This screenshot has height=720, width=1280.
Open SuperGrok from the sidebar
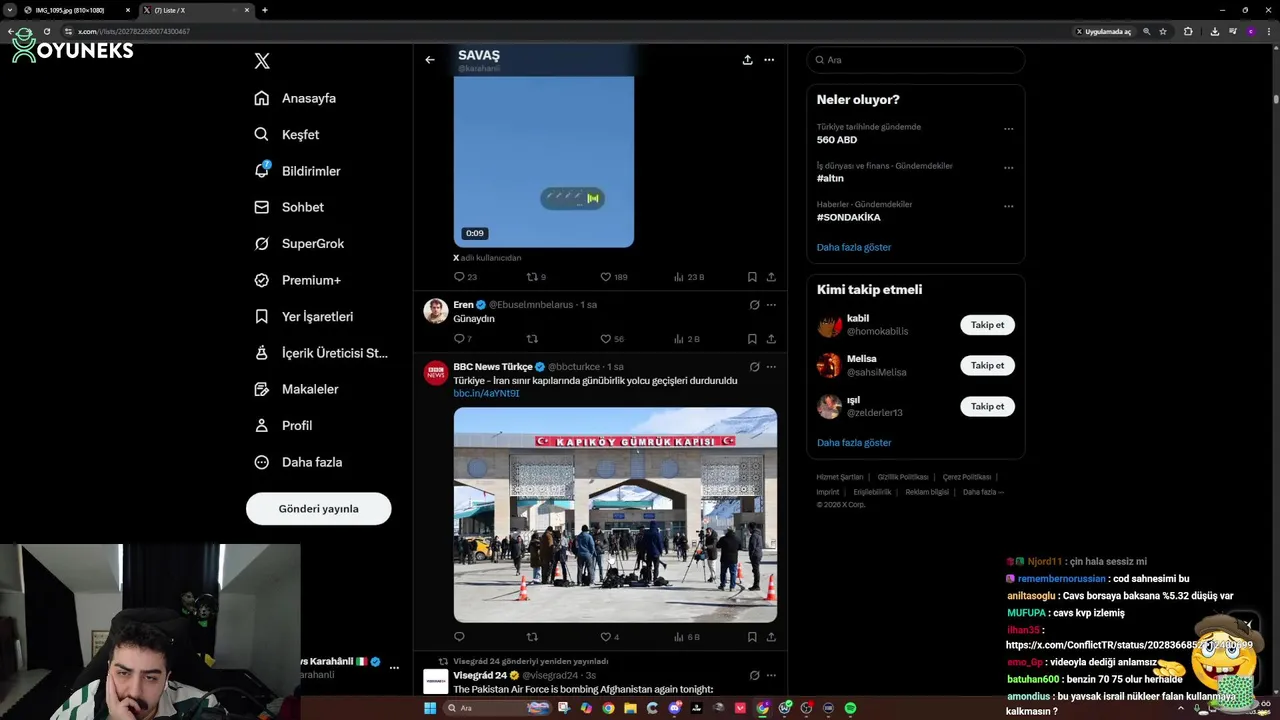[x=299, y=243]
